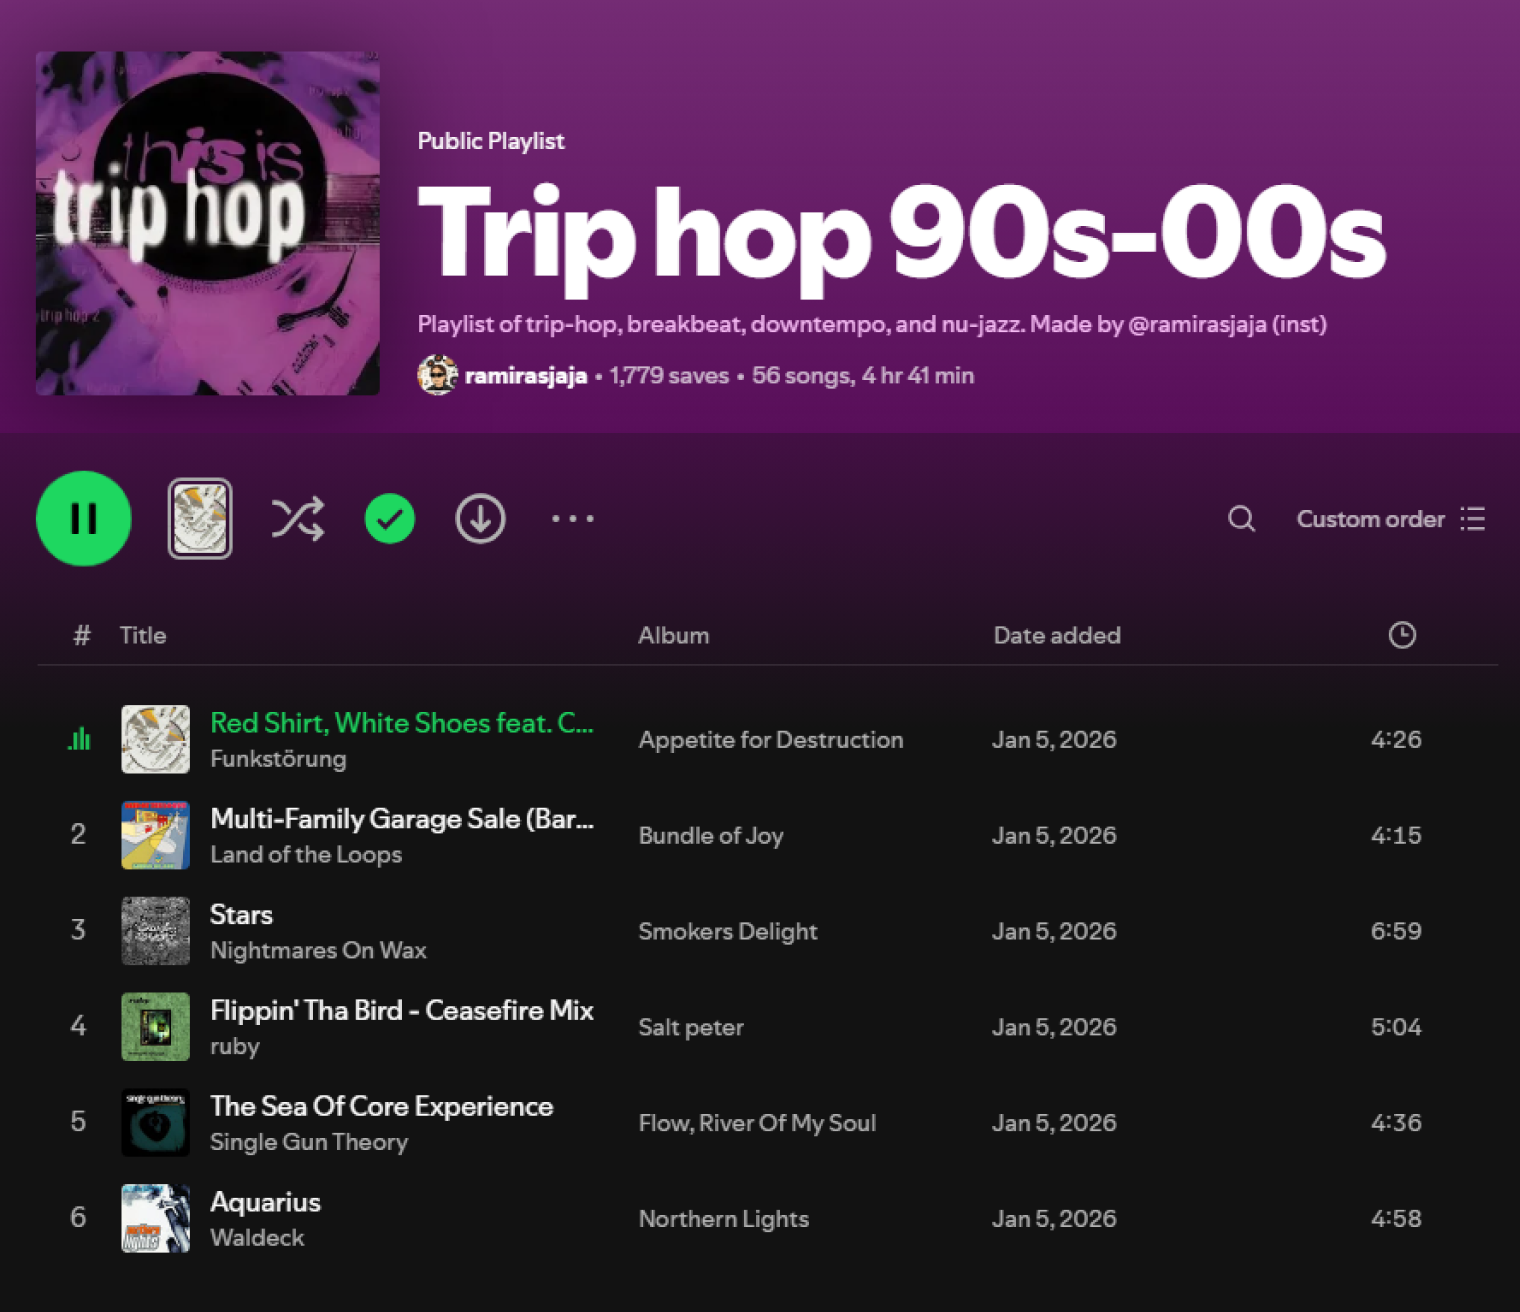1520x1312 pixels.
Task: Click the playing equalizer bars on track one
Action: (x=79, y=739)
